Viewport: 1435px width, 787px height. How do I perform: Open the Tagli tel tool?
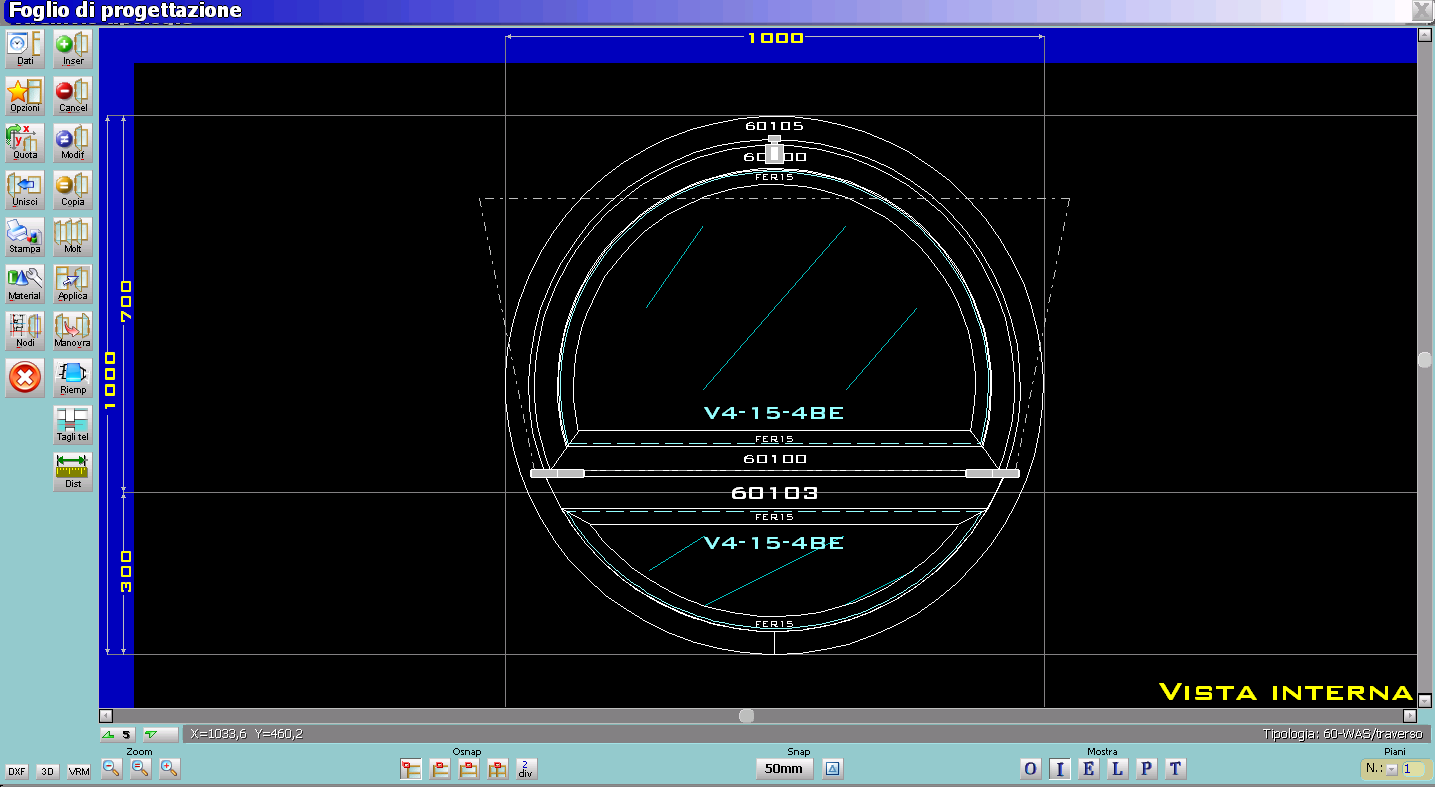pos(73,425)
